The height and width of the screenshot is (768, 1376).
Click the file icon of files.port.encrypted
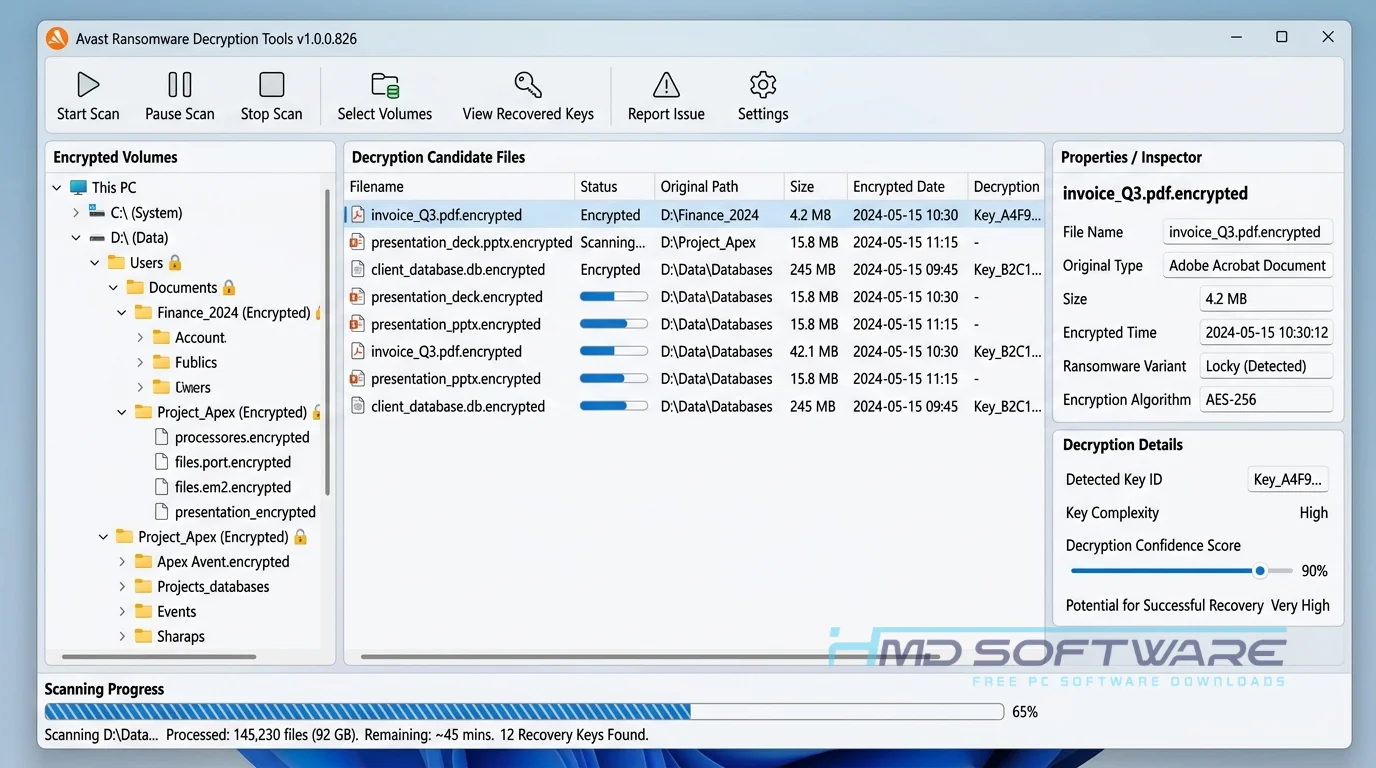click(x=162, y=462)
